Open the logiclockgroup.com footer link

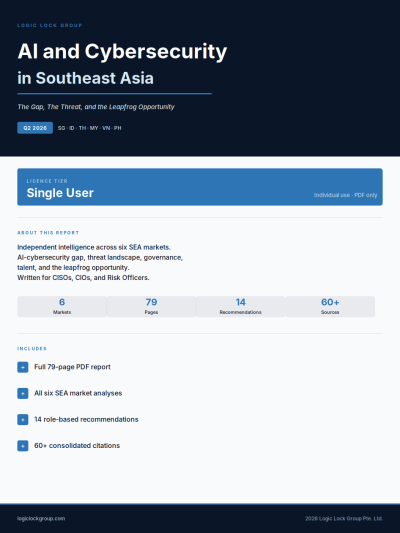point(41,518)
